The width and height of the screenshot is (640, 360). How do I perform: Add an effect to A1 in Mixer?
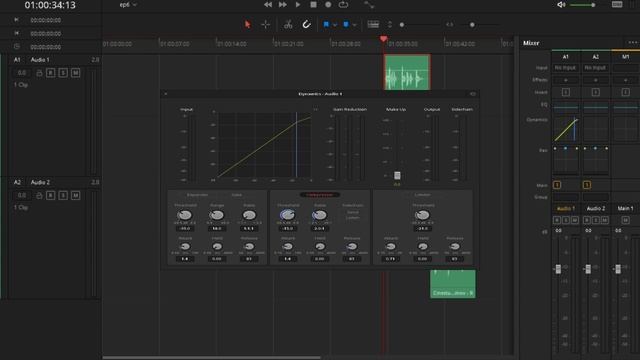coord(566,80)
